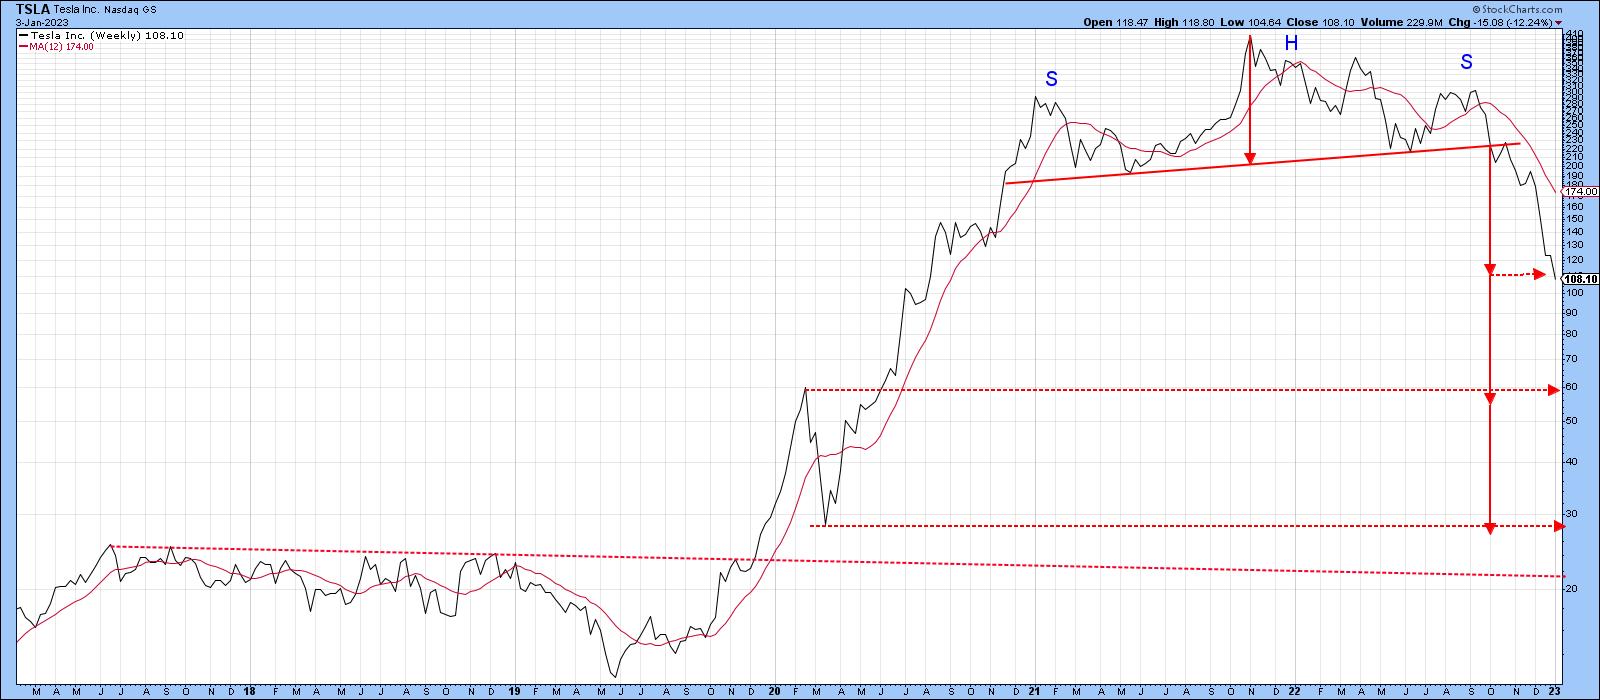1600x700 pixels.
Task: Click the year 21 label on the time axis
Action: click(1035, 691)
